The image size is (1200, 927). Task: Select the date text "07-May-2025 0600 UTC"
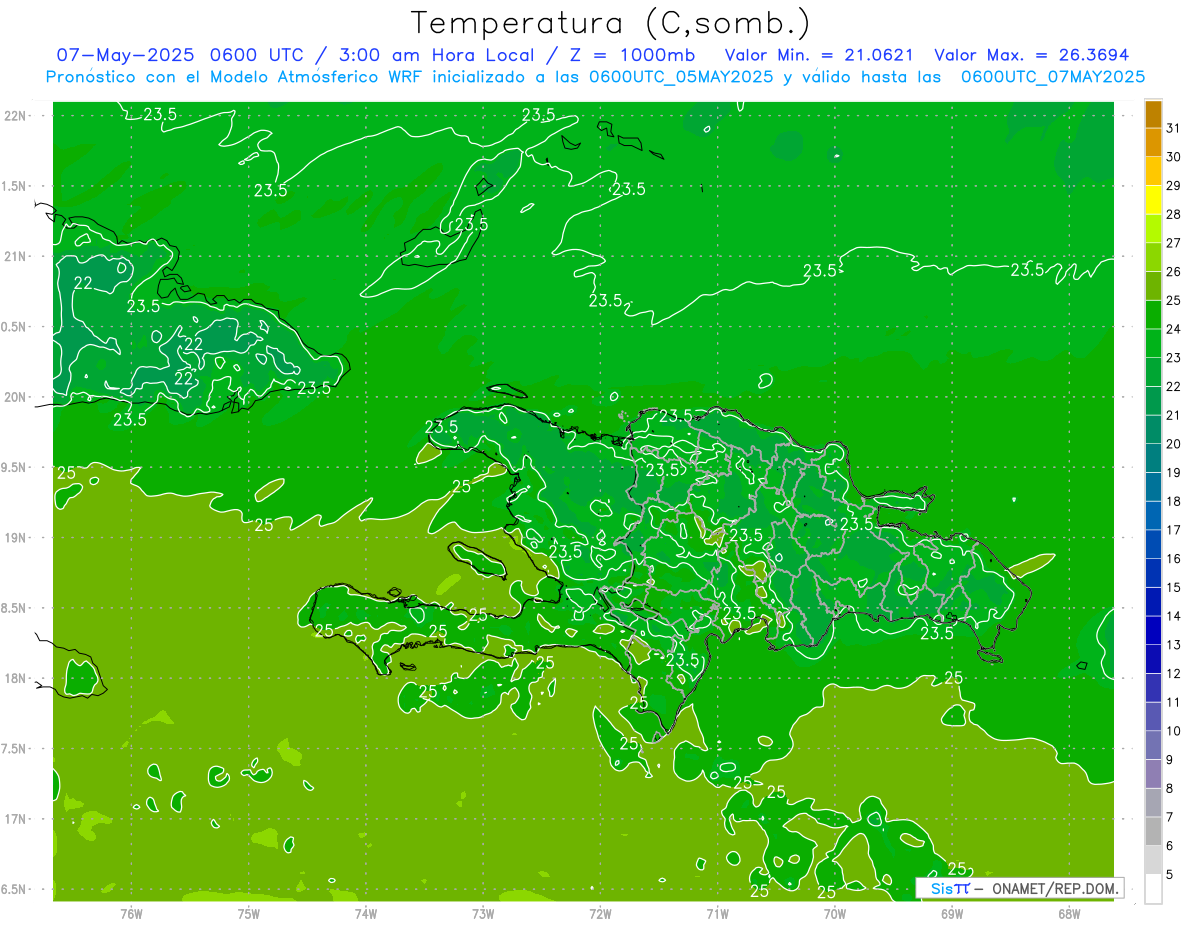click(176, 55)
